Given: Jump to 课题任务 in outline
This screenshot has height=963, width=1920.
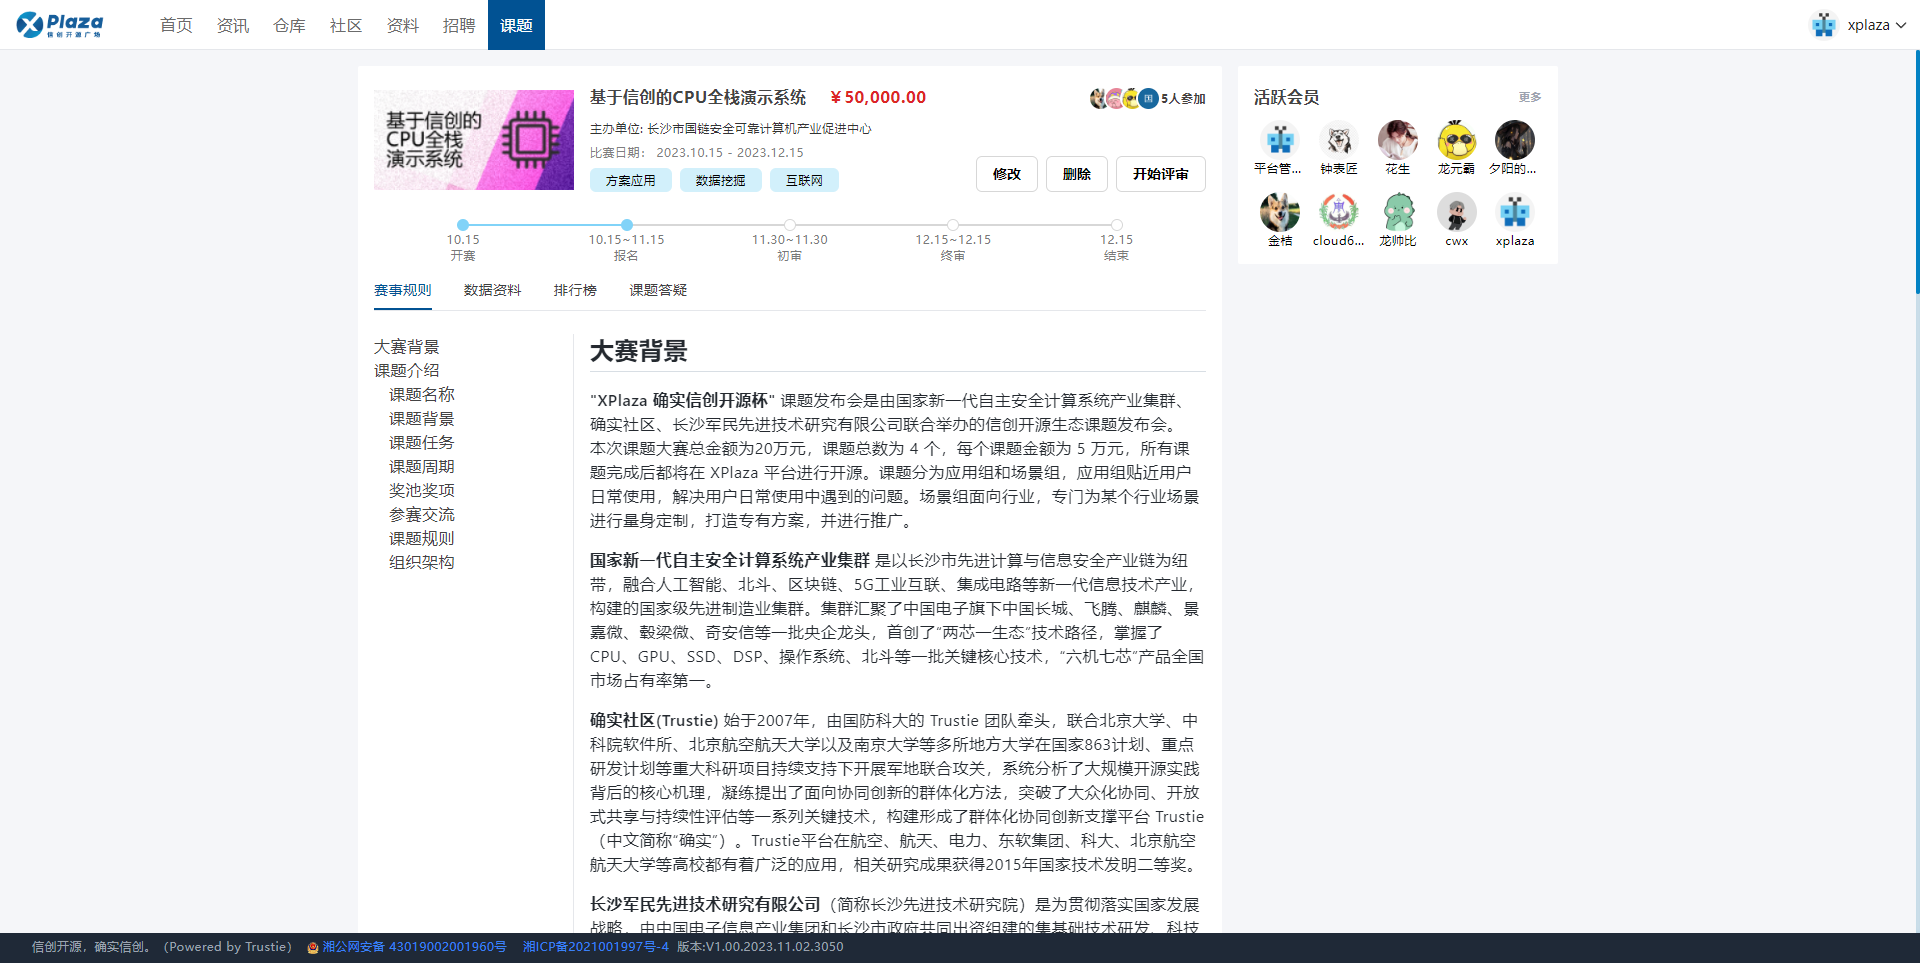Looking at the screenshot, I should (x=421, y=443).
